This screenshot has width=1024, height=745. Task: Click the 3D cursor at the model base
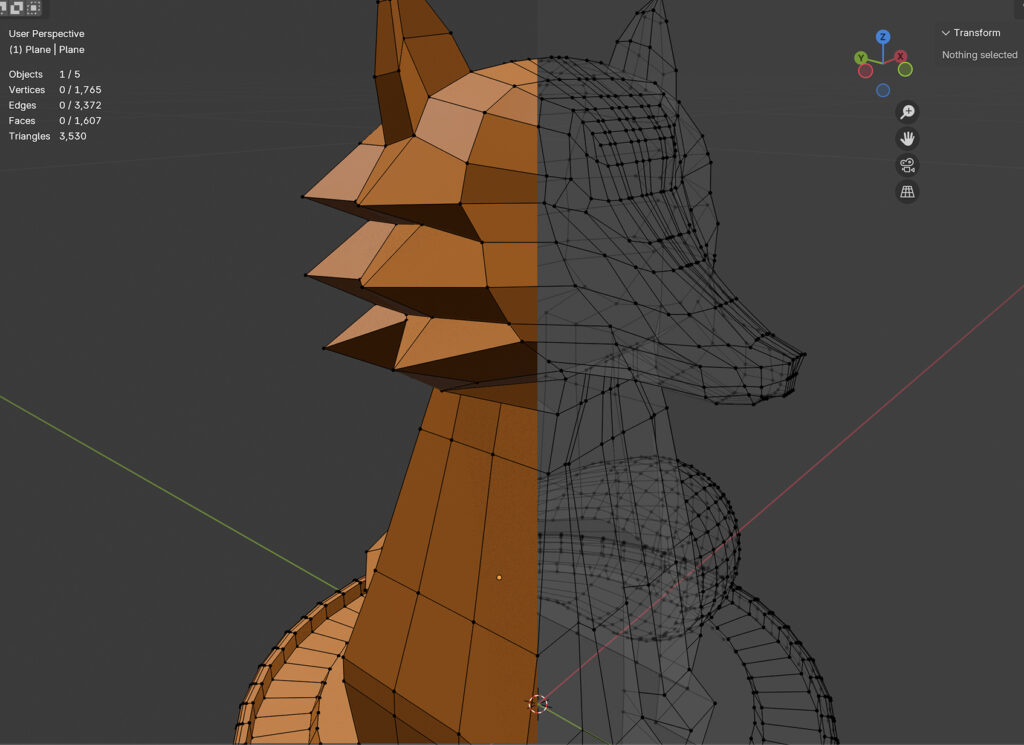coord(538,704)
